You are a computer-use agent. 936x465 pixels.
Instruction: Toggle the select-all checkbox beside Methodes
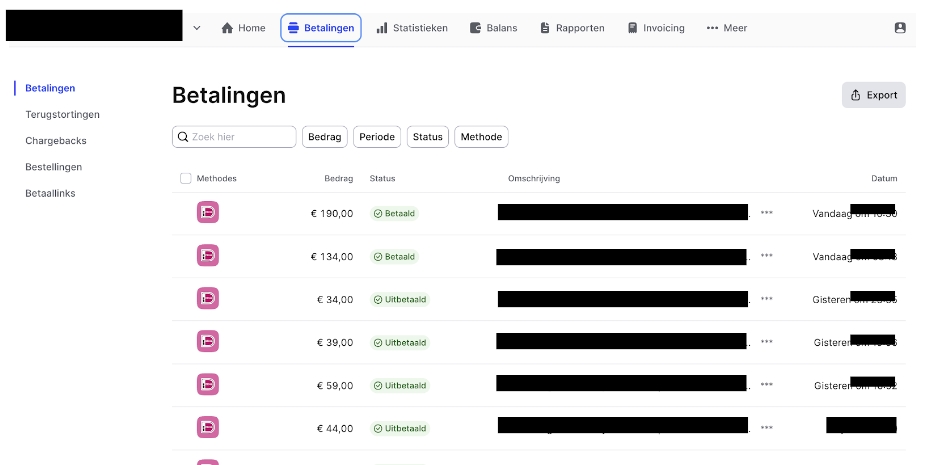(185, 178)
